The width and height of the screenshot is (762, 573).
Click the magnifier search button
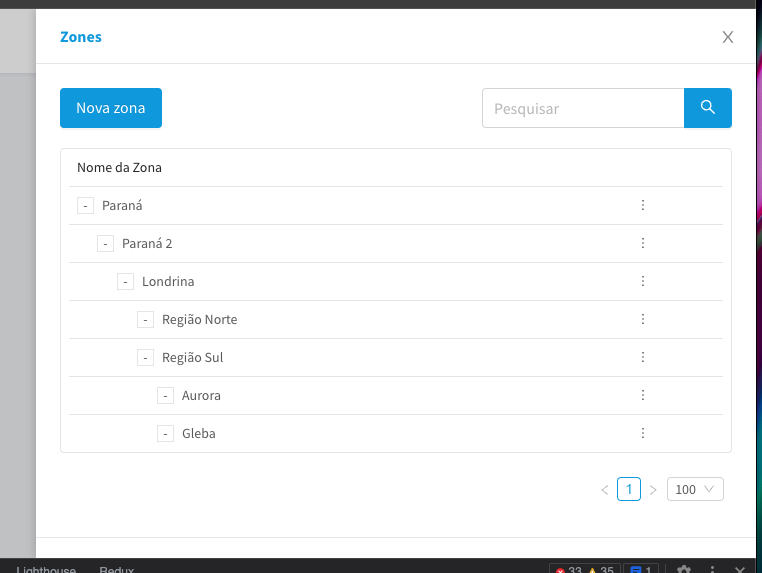click(x=707, y=108)
